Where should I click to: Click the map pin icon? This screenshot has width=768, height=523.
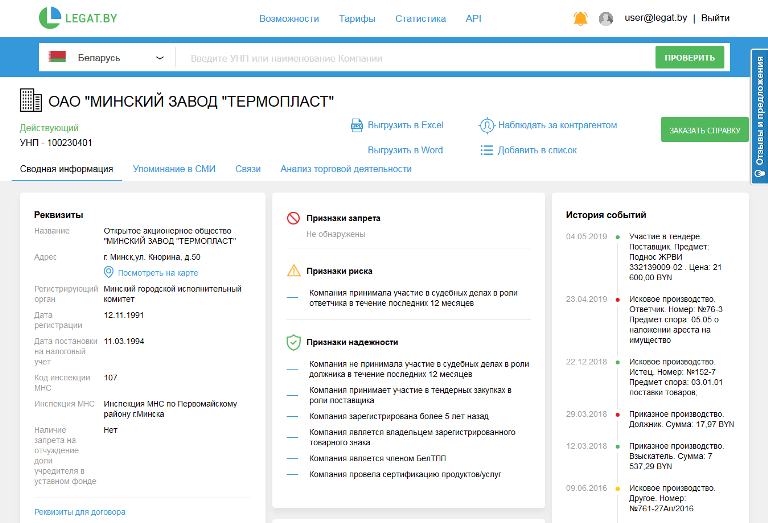[109, 272]
